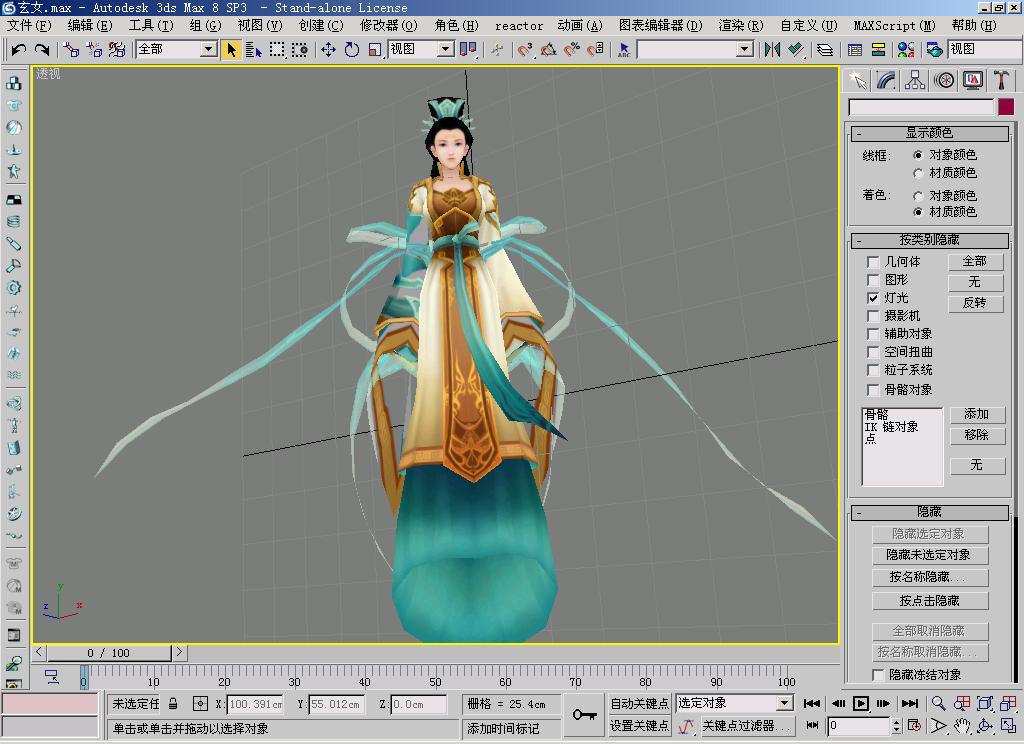Open the named selection sets dropdown

click(x=744, y=49)
